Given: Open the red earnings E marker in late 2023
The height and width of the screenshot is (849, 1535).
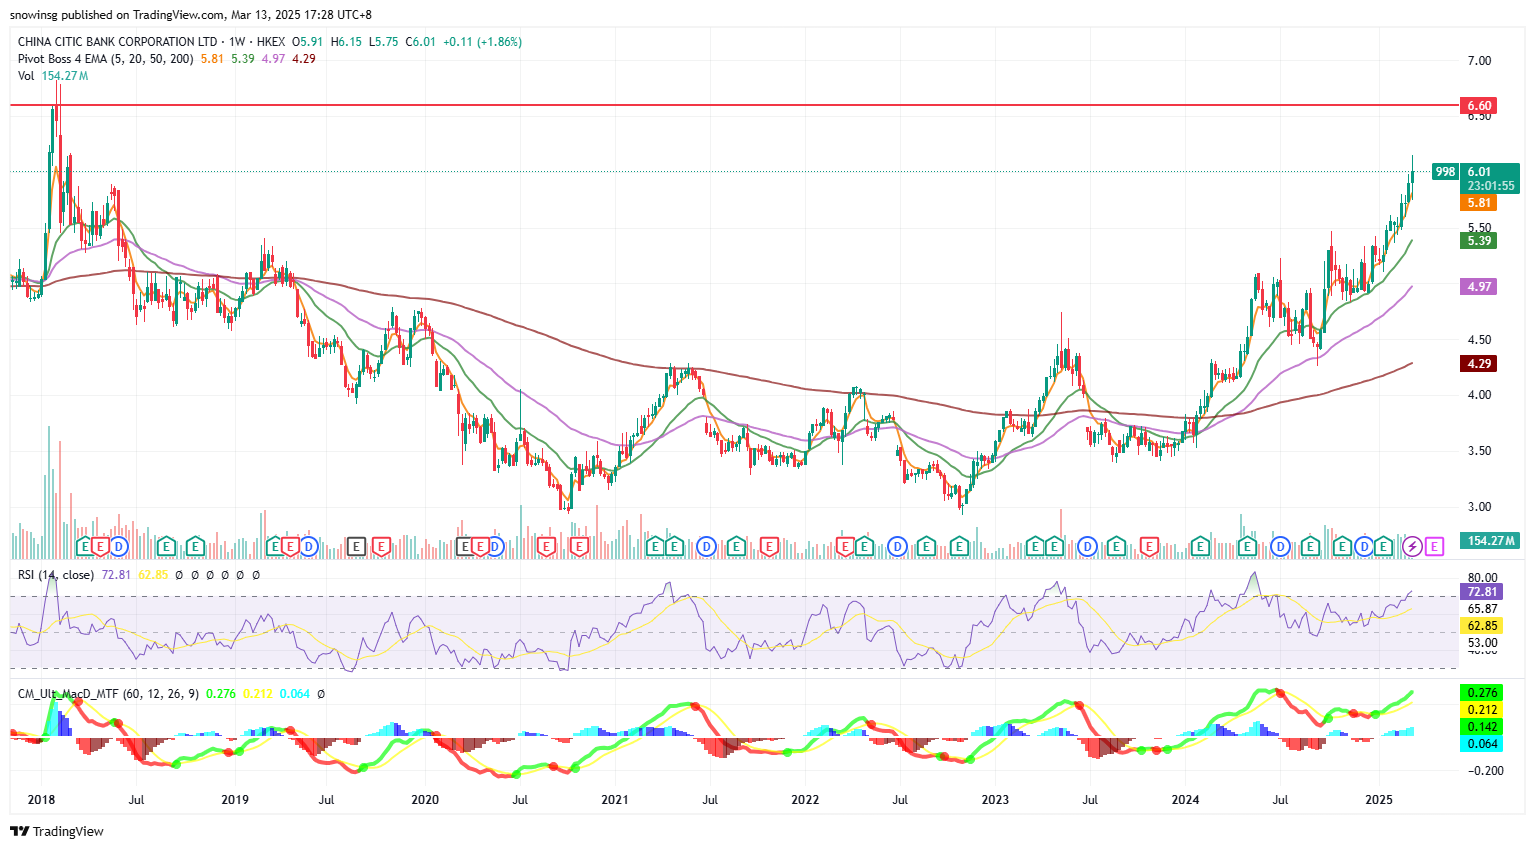Looking at the screenshot, I should coord(1148,546).
